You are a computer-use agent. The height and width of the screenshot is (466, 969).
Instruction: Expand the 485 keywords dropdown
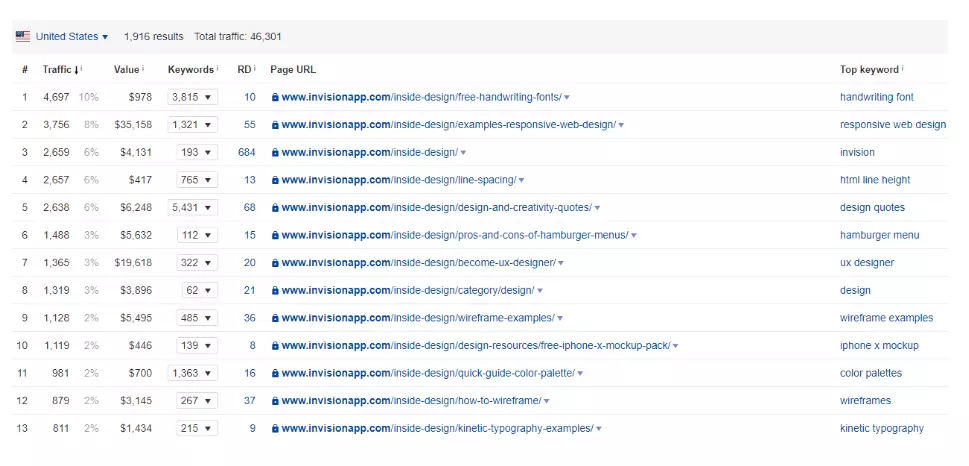coord(197,318)
